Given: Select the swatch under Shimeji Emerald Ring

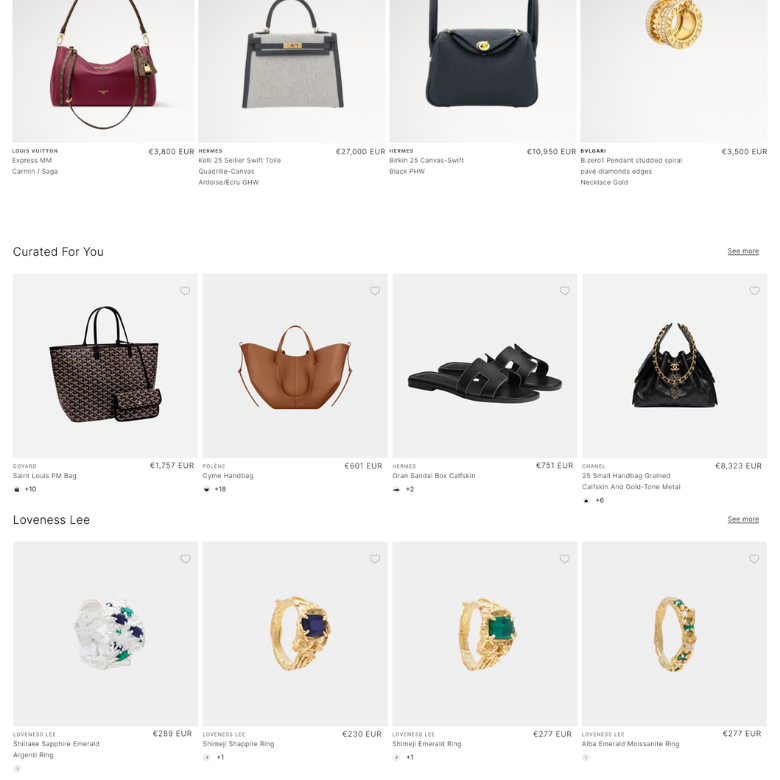Looking at the screenshot, I should tap(396, 758).
